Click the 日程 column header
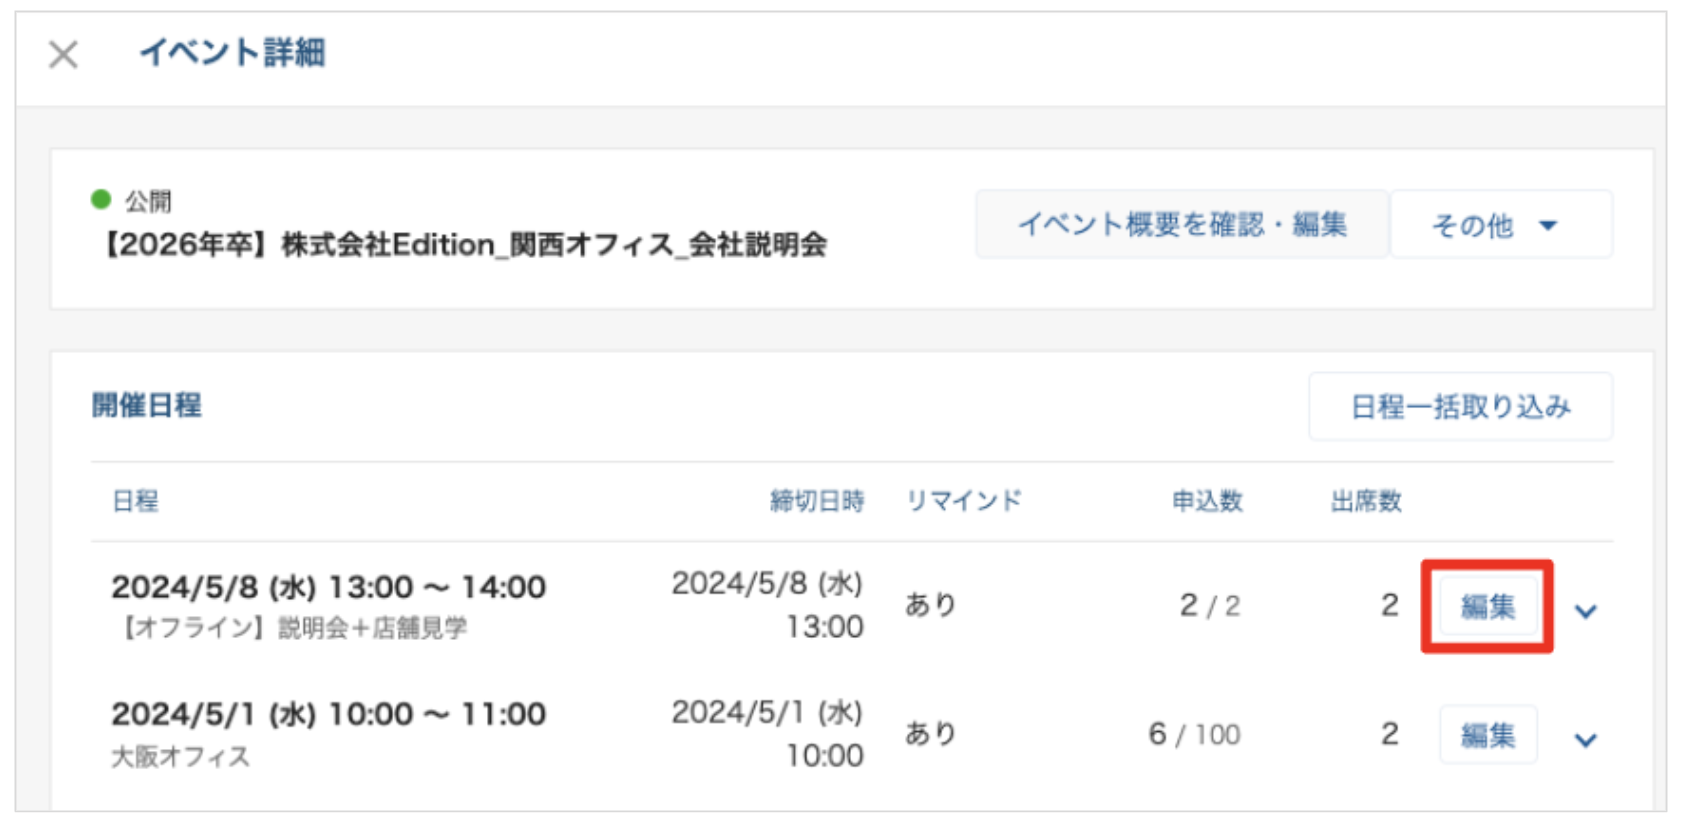 pos(135,501)
